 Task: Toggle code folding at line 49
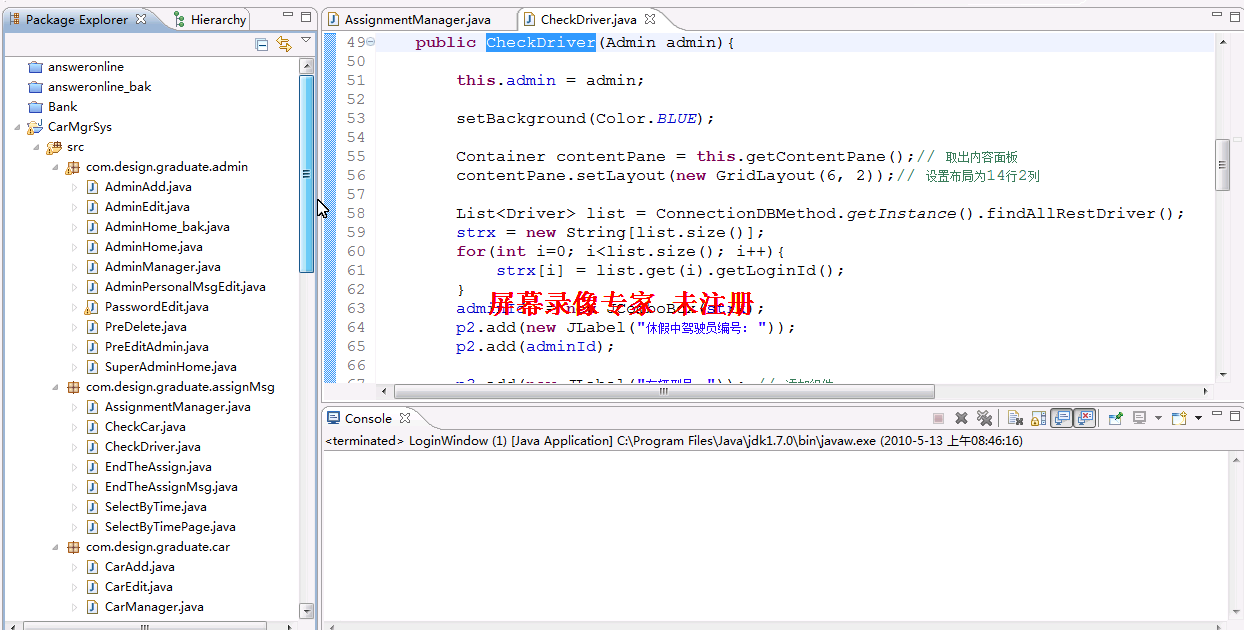pyautogui.click(x=371, y=42)
